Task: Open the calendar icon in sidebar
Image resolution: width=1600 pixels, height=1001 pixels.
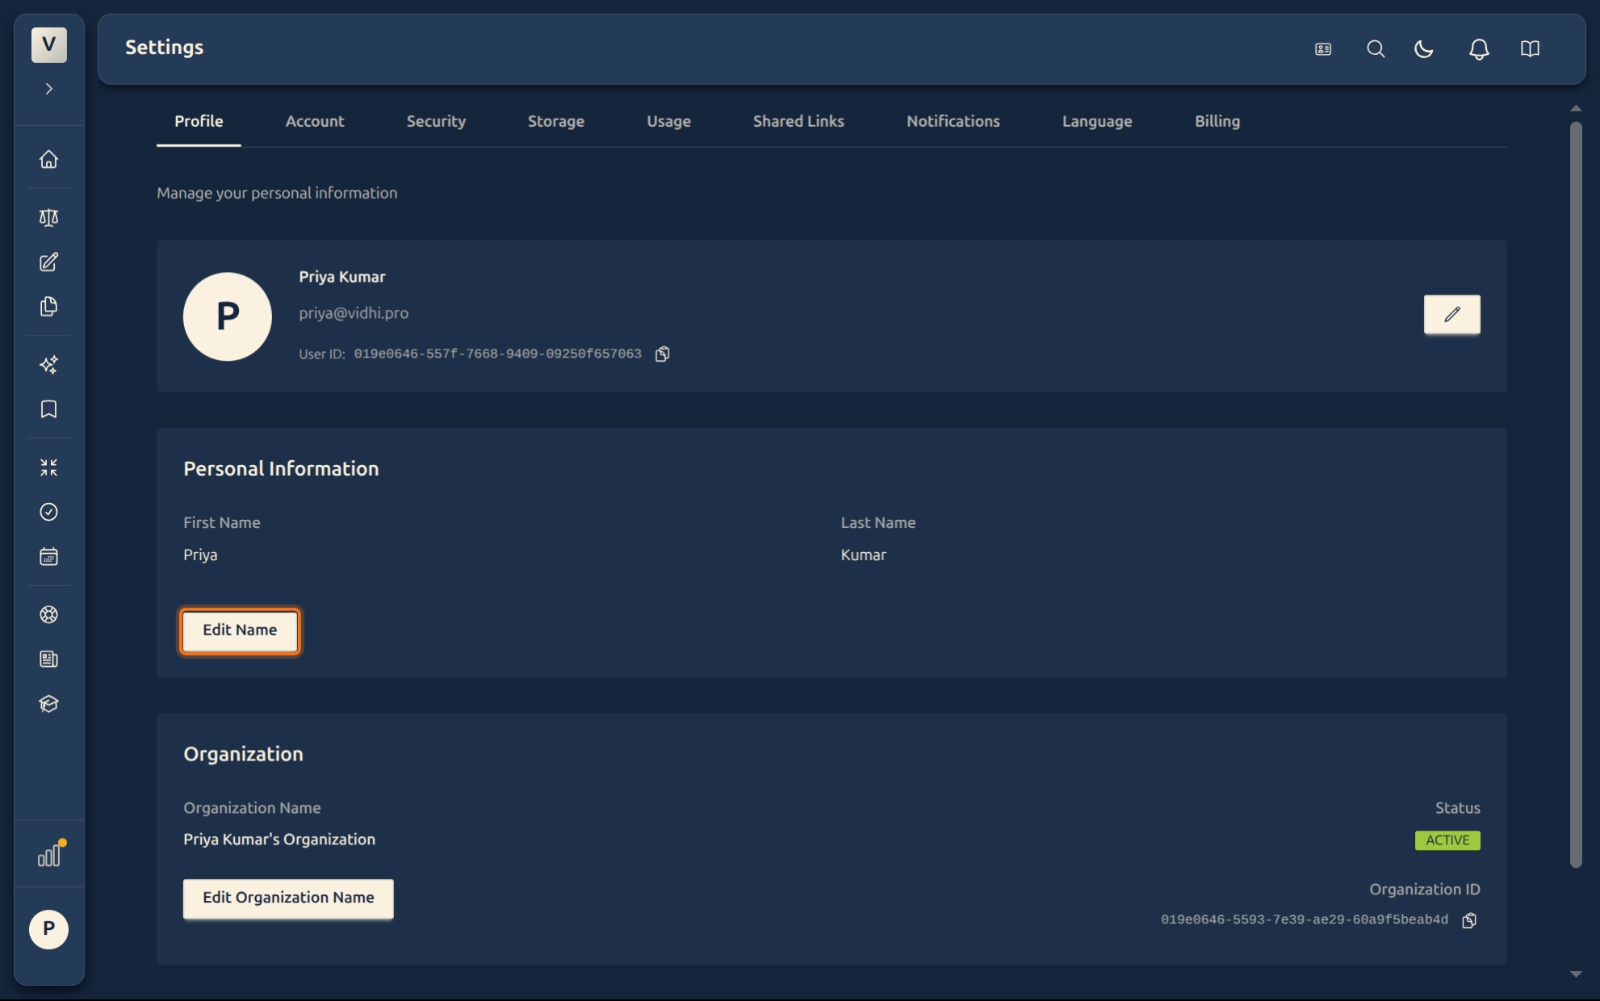Action: point(48,556)
